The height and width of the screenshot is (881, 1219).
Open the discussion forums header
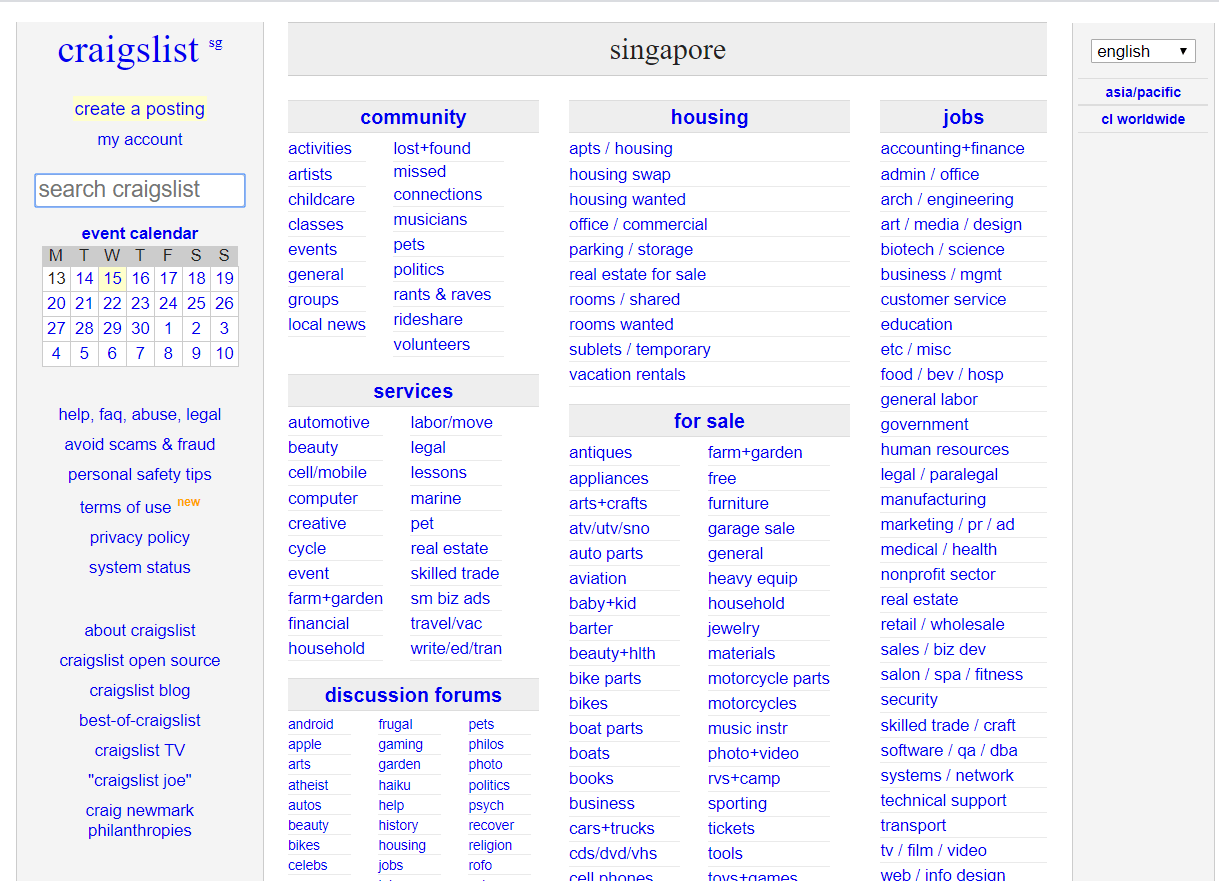click(x=413, y=695)
